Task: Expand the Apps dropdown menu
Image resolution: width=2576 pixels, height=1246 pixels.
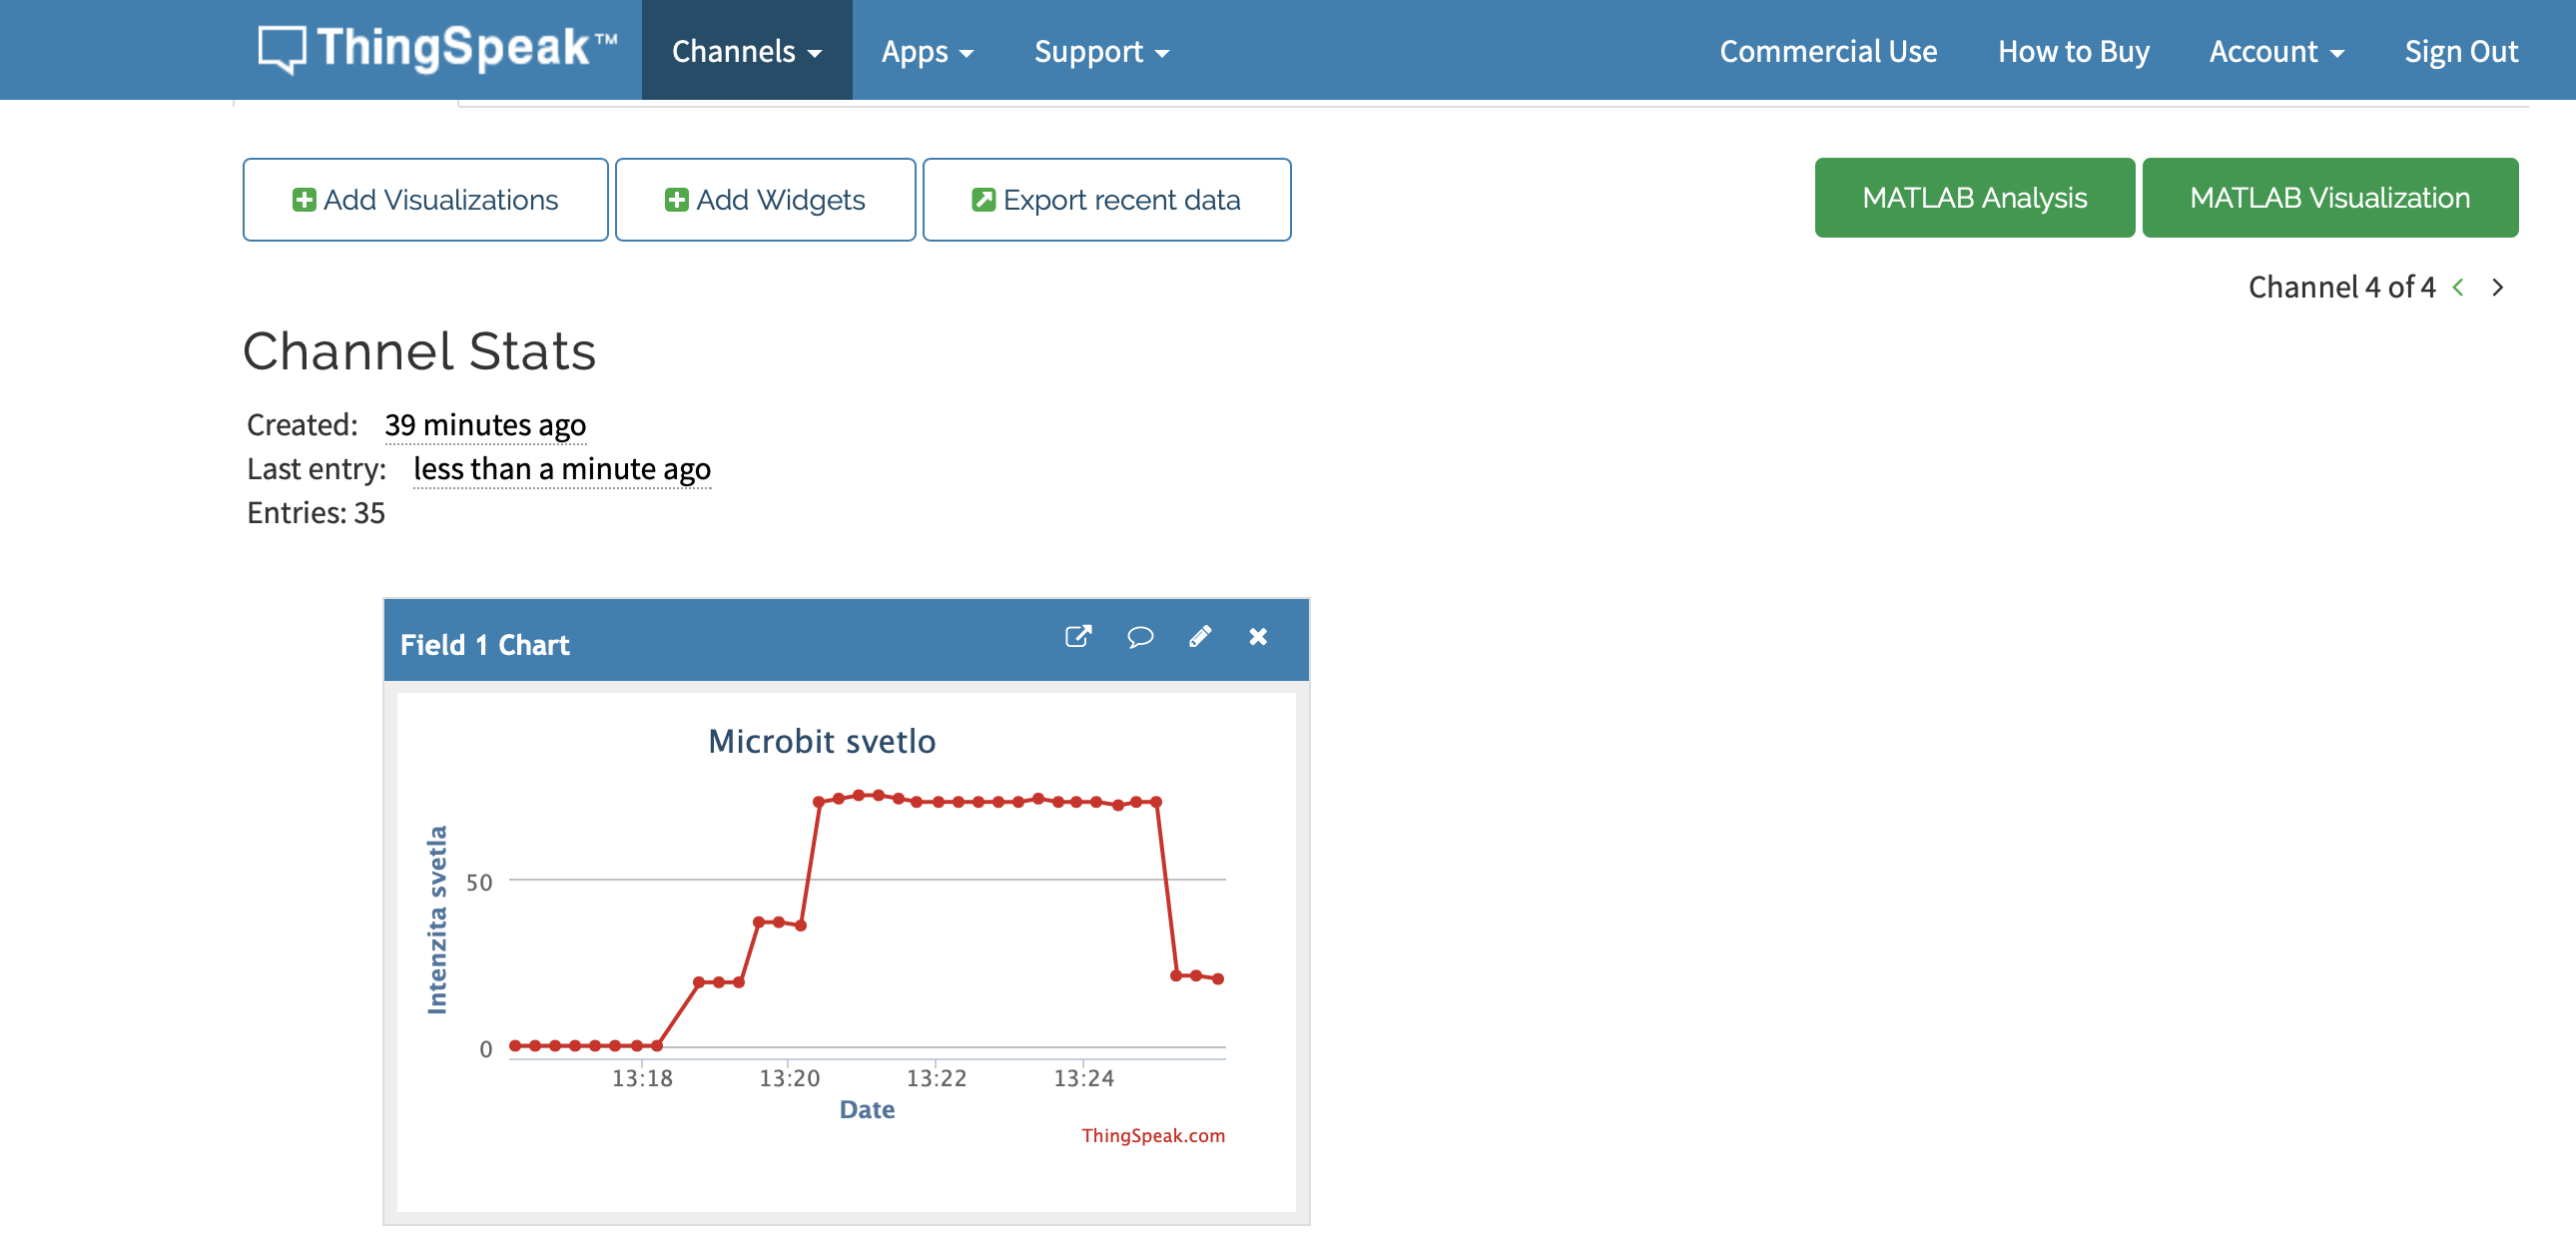Action: (x=926, y=51)
